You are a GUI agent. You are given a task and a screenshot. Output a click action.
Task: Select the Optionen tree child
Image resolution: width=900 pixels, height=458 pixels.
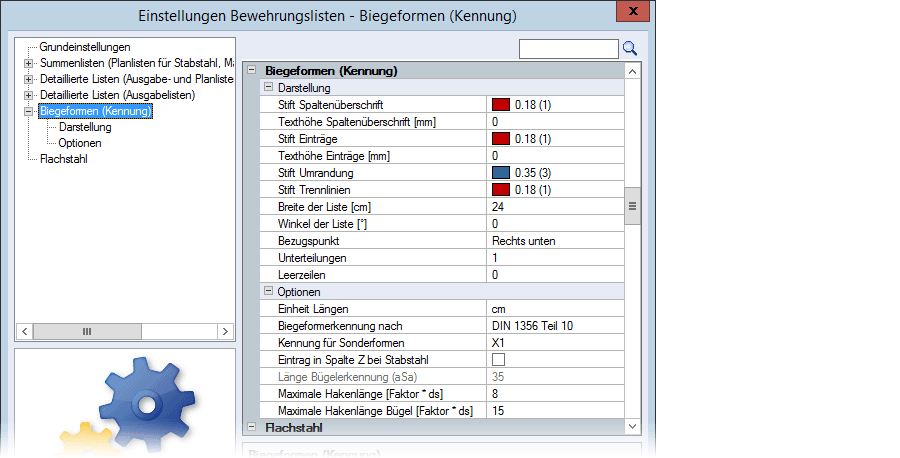pos(80,143)
